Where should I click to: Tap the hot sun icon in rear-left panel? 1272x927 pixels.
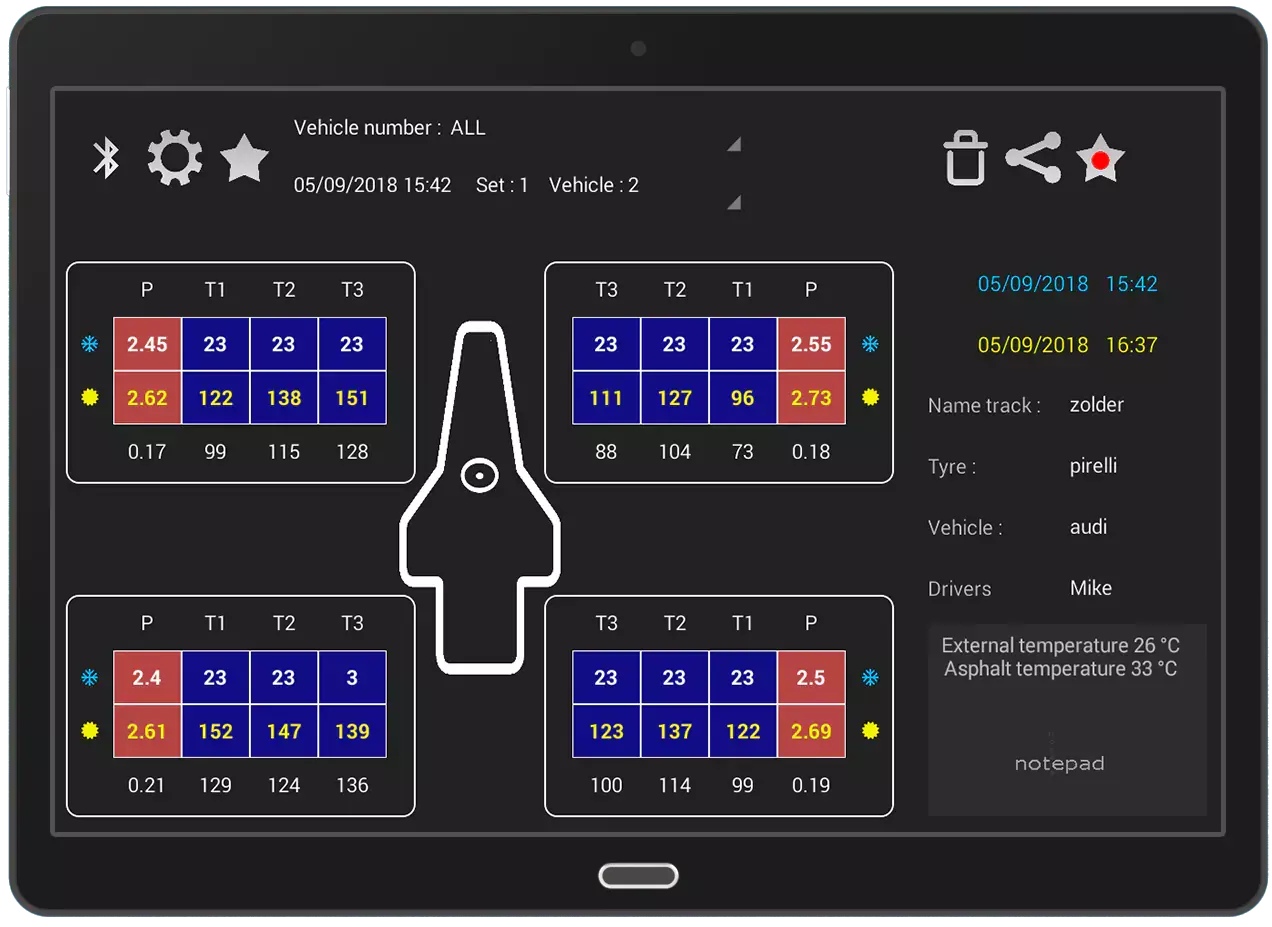pos(90,731)
